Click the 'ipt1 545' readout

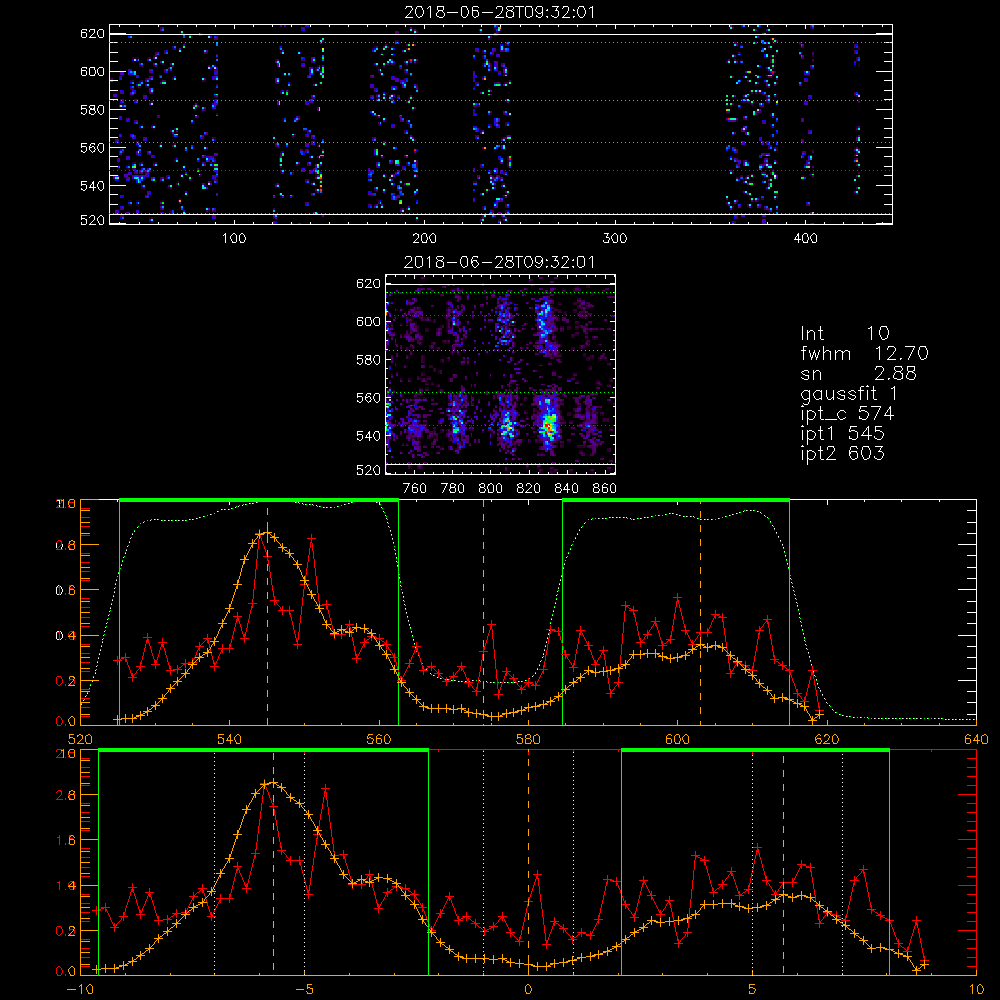click(842, 434)
